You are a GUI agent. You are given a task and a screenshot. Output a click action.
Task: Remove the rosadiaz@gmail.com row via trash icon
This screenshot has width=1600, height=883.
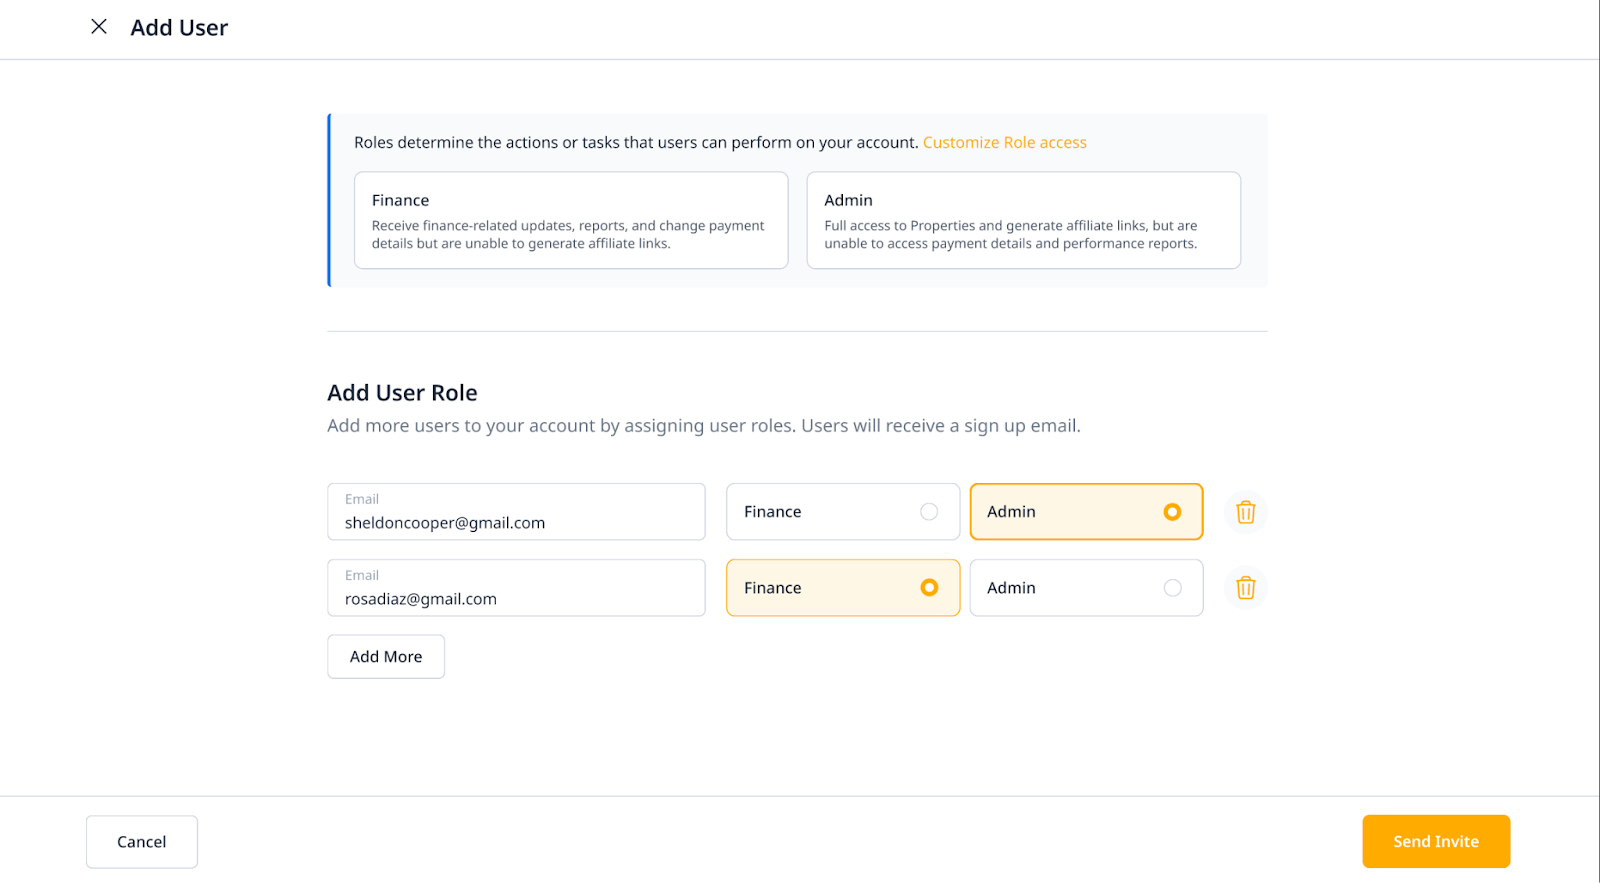(x=1245, y=588)
